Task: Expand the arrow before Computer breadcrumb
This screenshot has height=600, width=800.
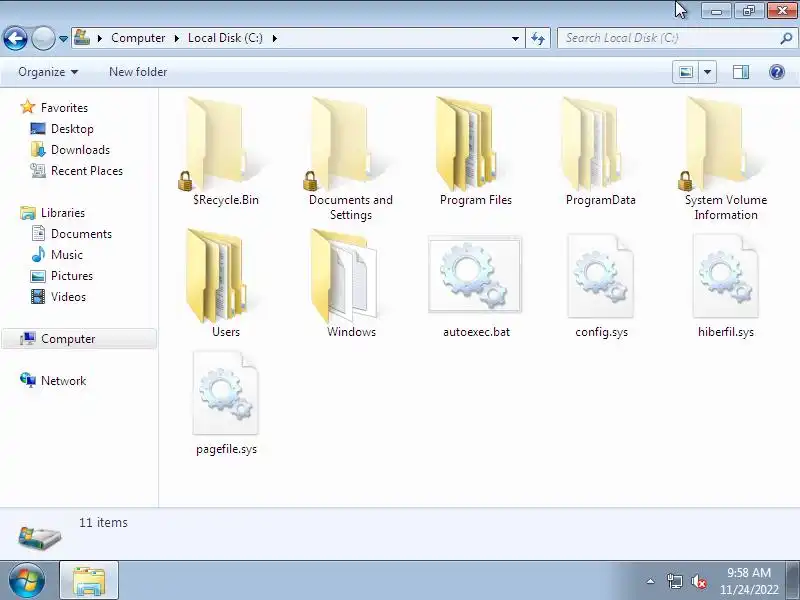Action: (x=100, y=38)
